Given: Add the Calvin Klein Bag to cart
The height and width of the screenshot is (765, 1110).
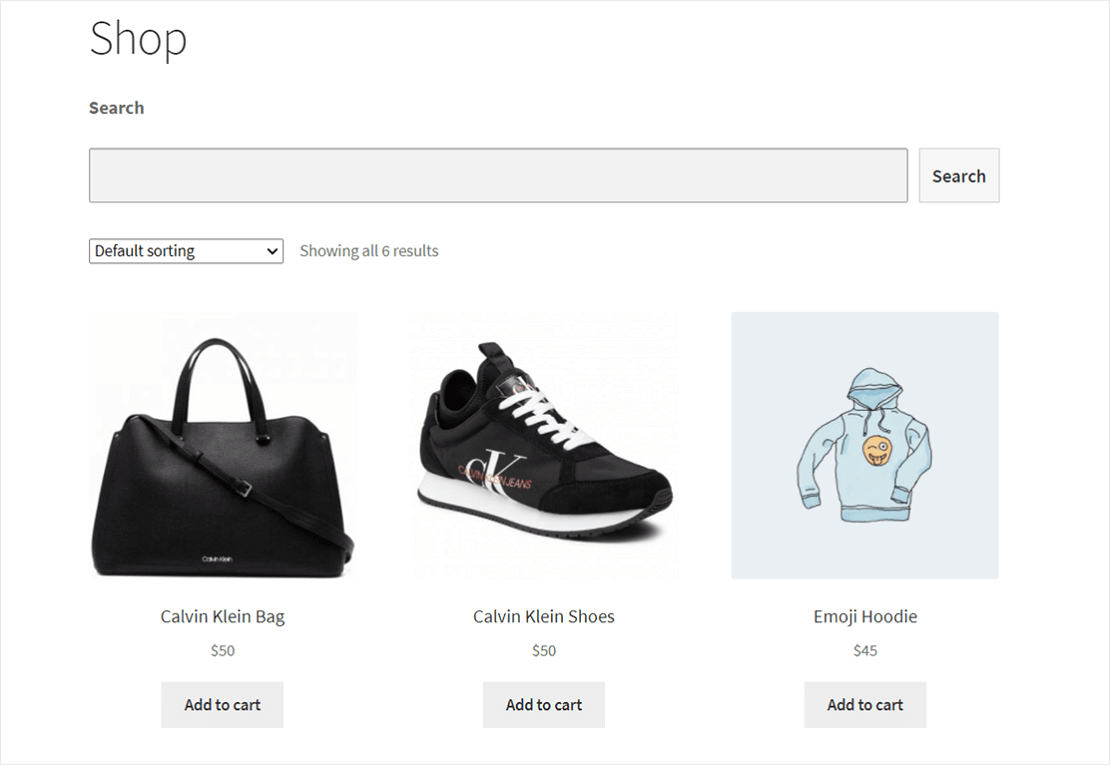Looking at the screenshot, I should click(x=222, y=705).
